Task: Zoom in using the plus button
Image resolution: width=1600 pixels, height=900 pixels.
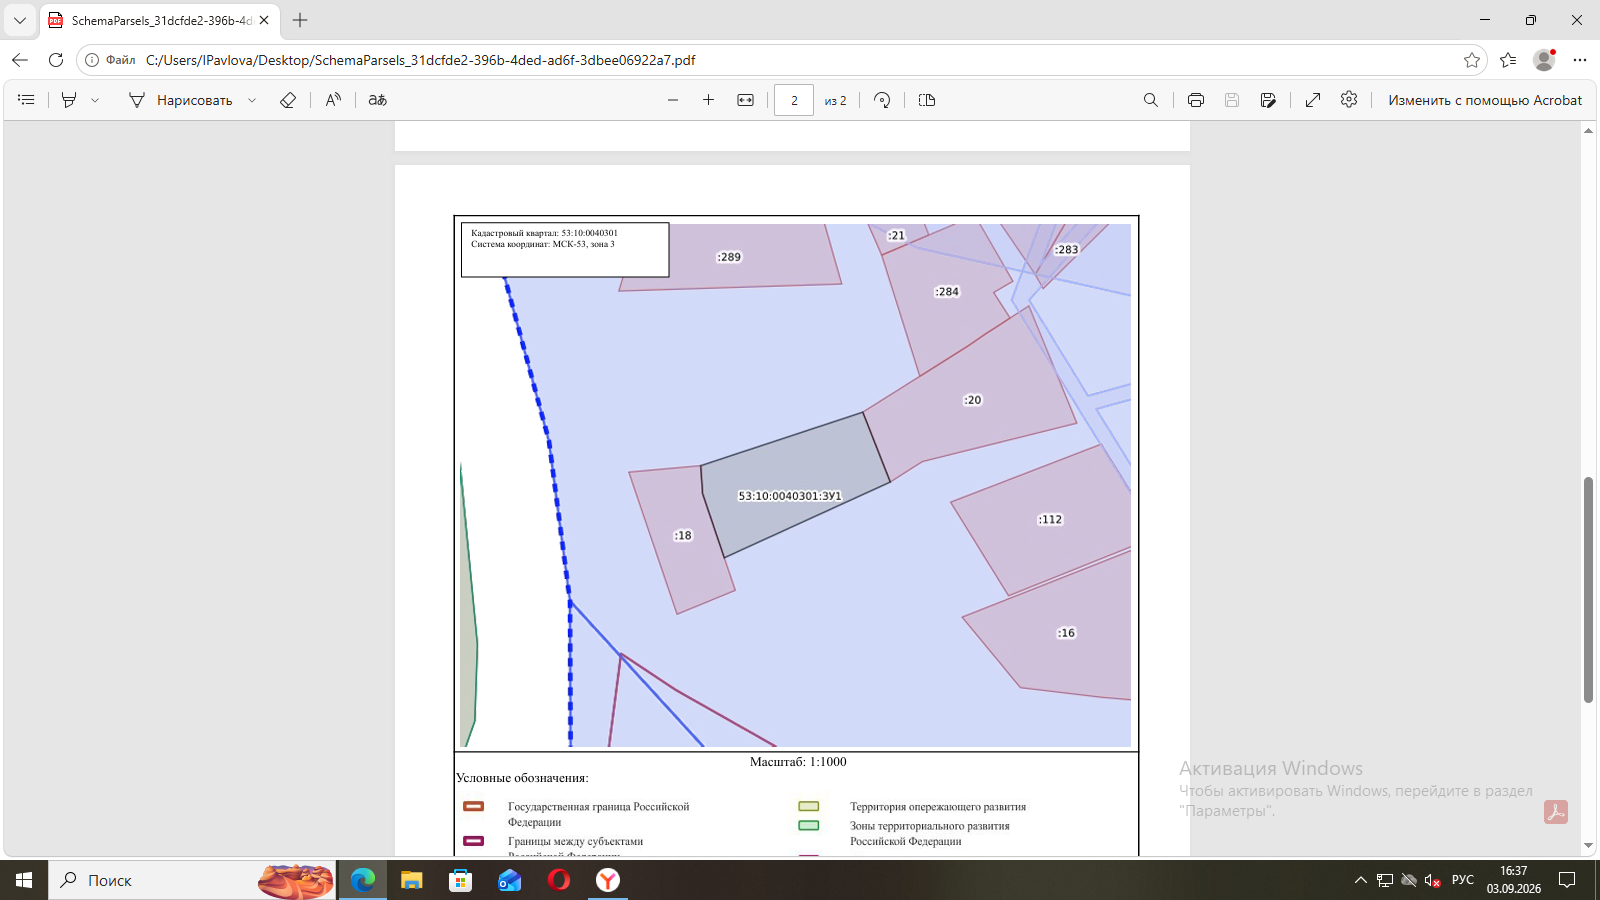Action: pos(708,100)
